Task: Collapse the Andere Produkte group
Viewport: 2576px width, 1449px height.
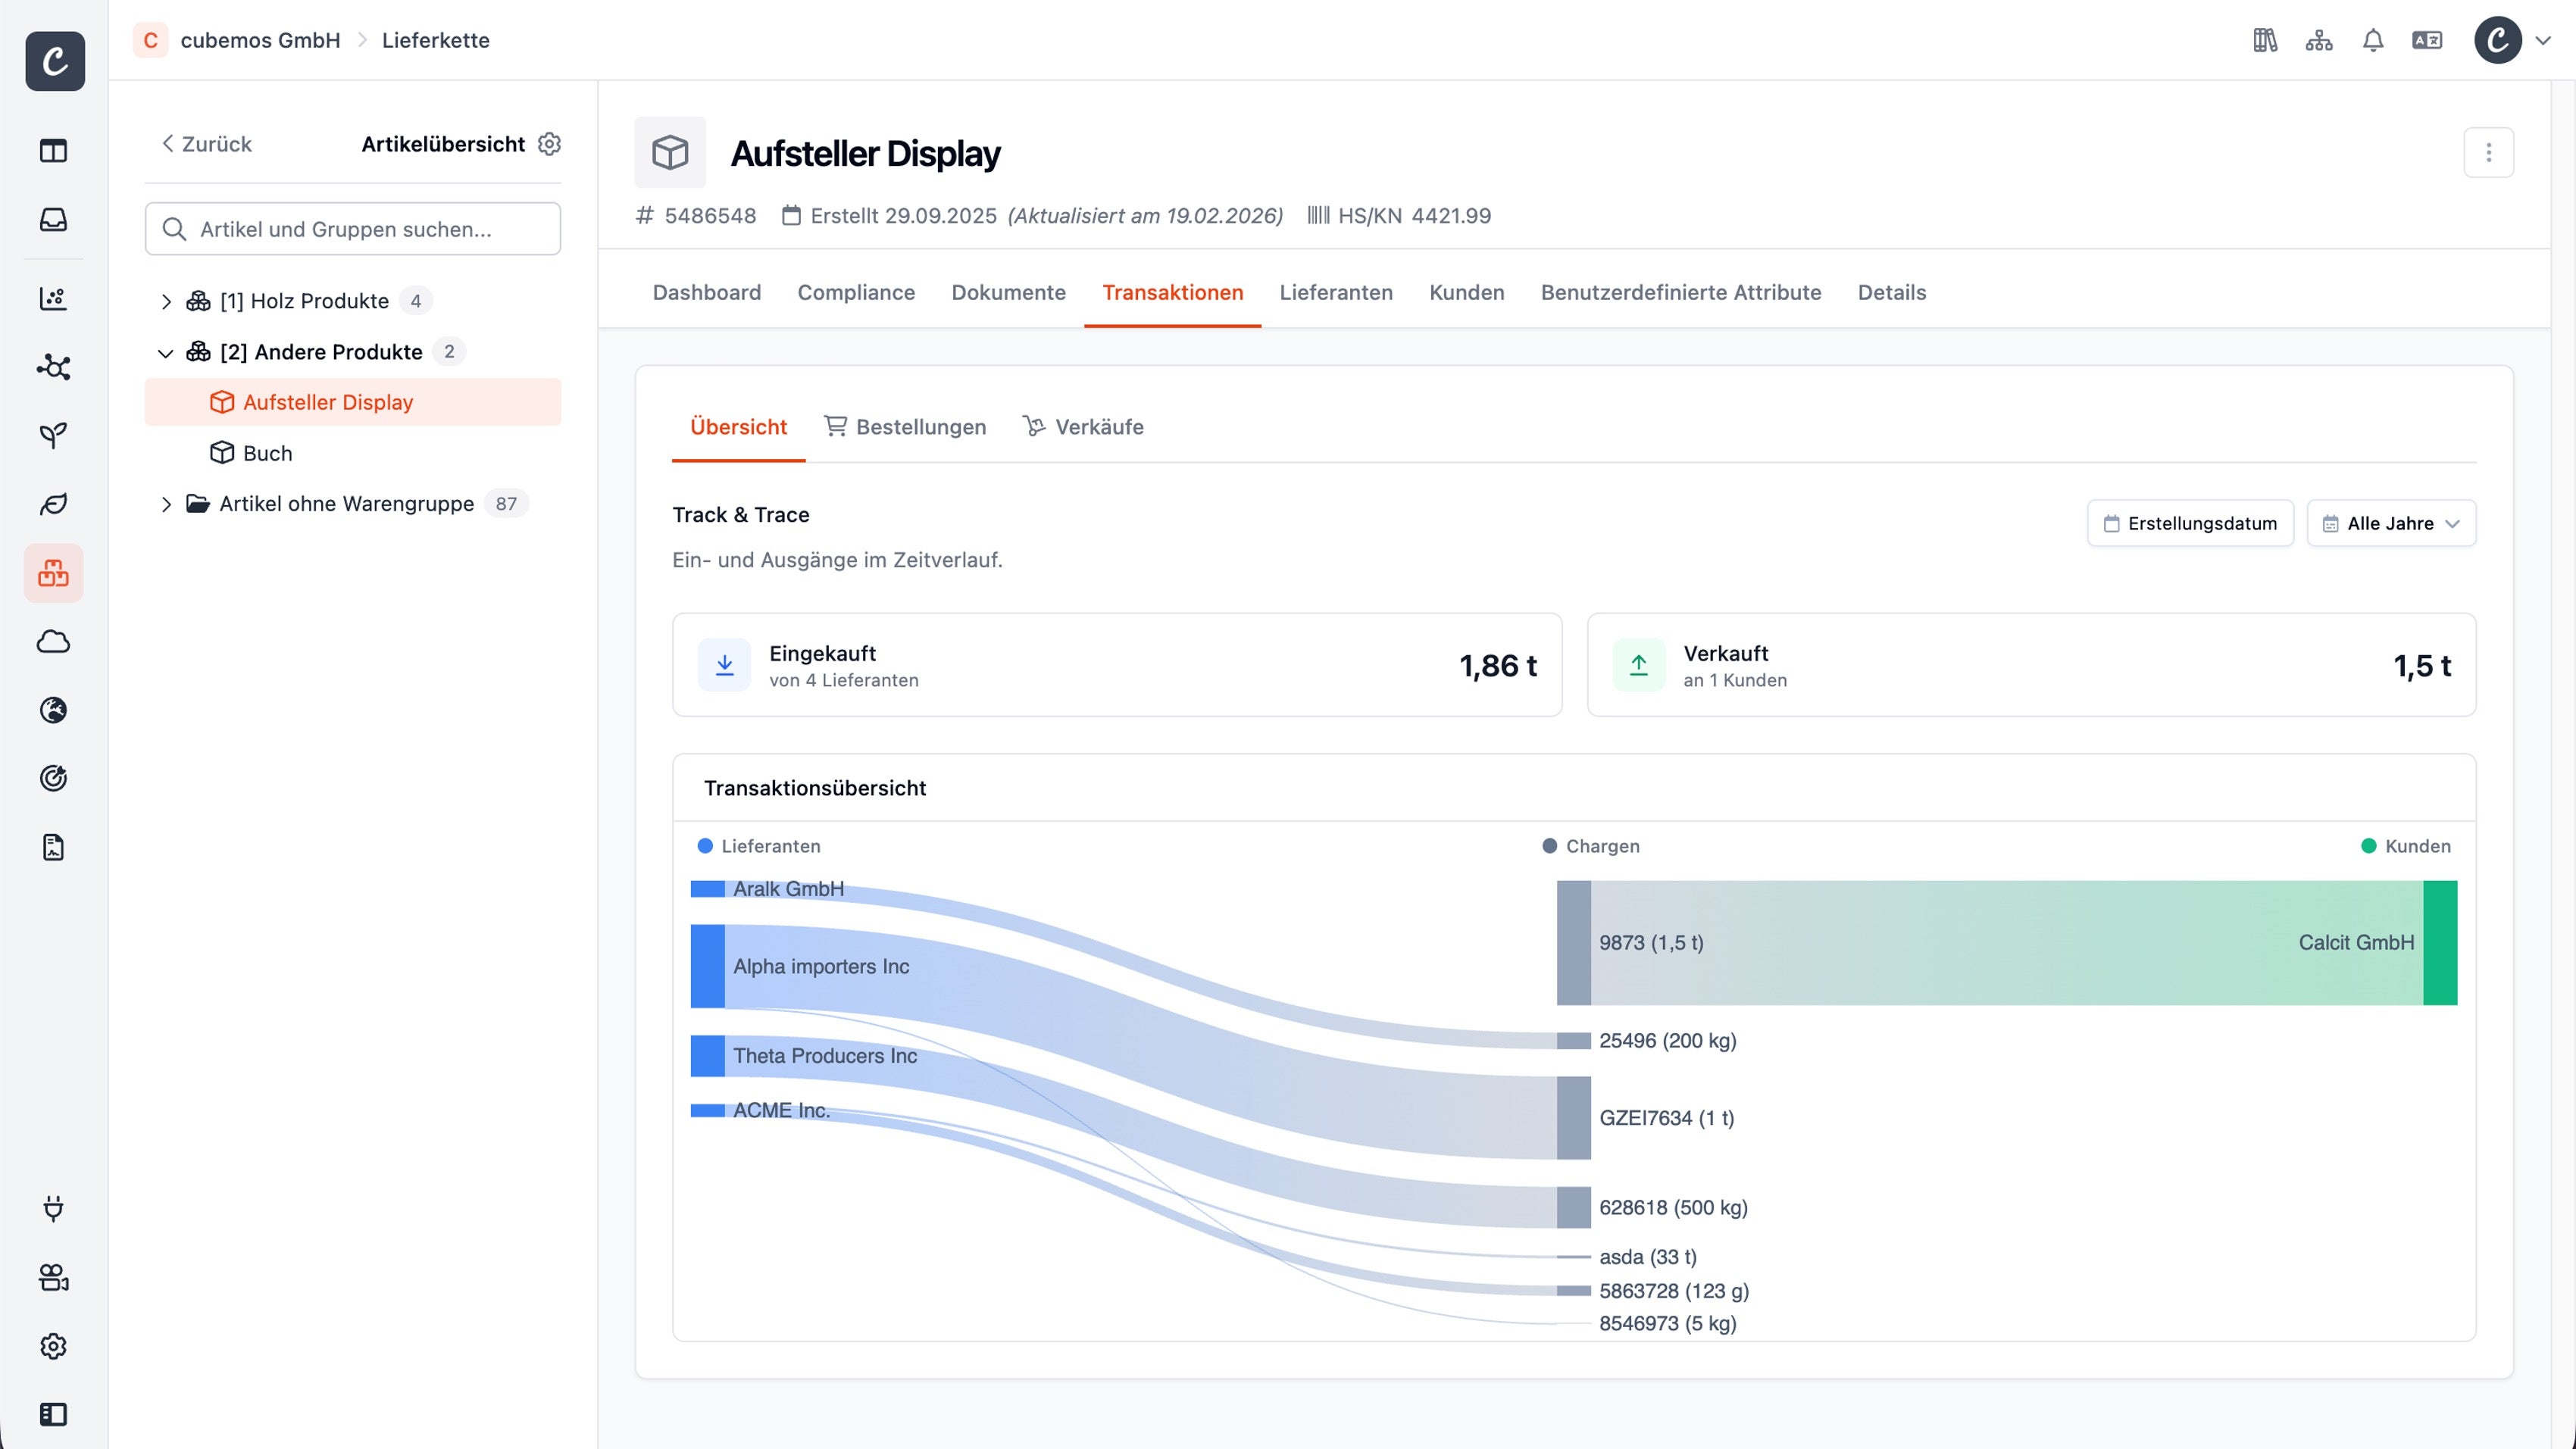Action: 166,352
